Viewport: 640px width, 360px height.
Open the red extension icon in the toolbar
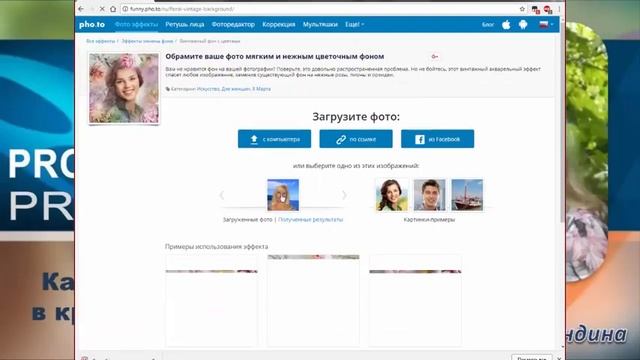point(547,9)
